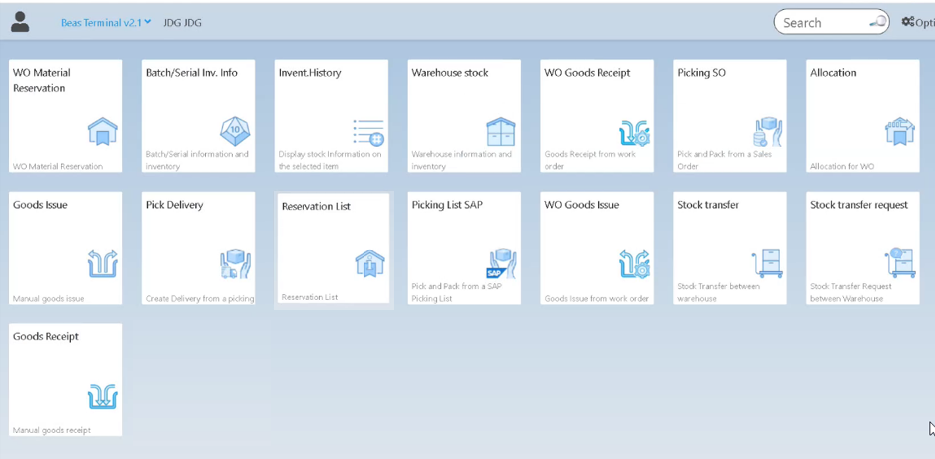935x459 pixels.
Task: Select the Stock transfer request tile
Action: coord(863,248)
